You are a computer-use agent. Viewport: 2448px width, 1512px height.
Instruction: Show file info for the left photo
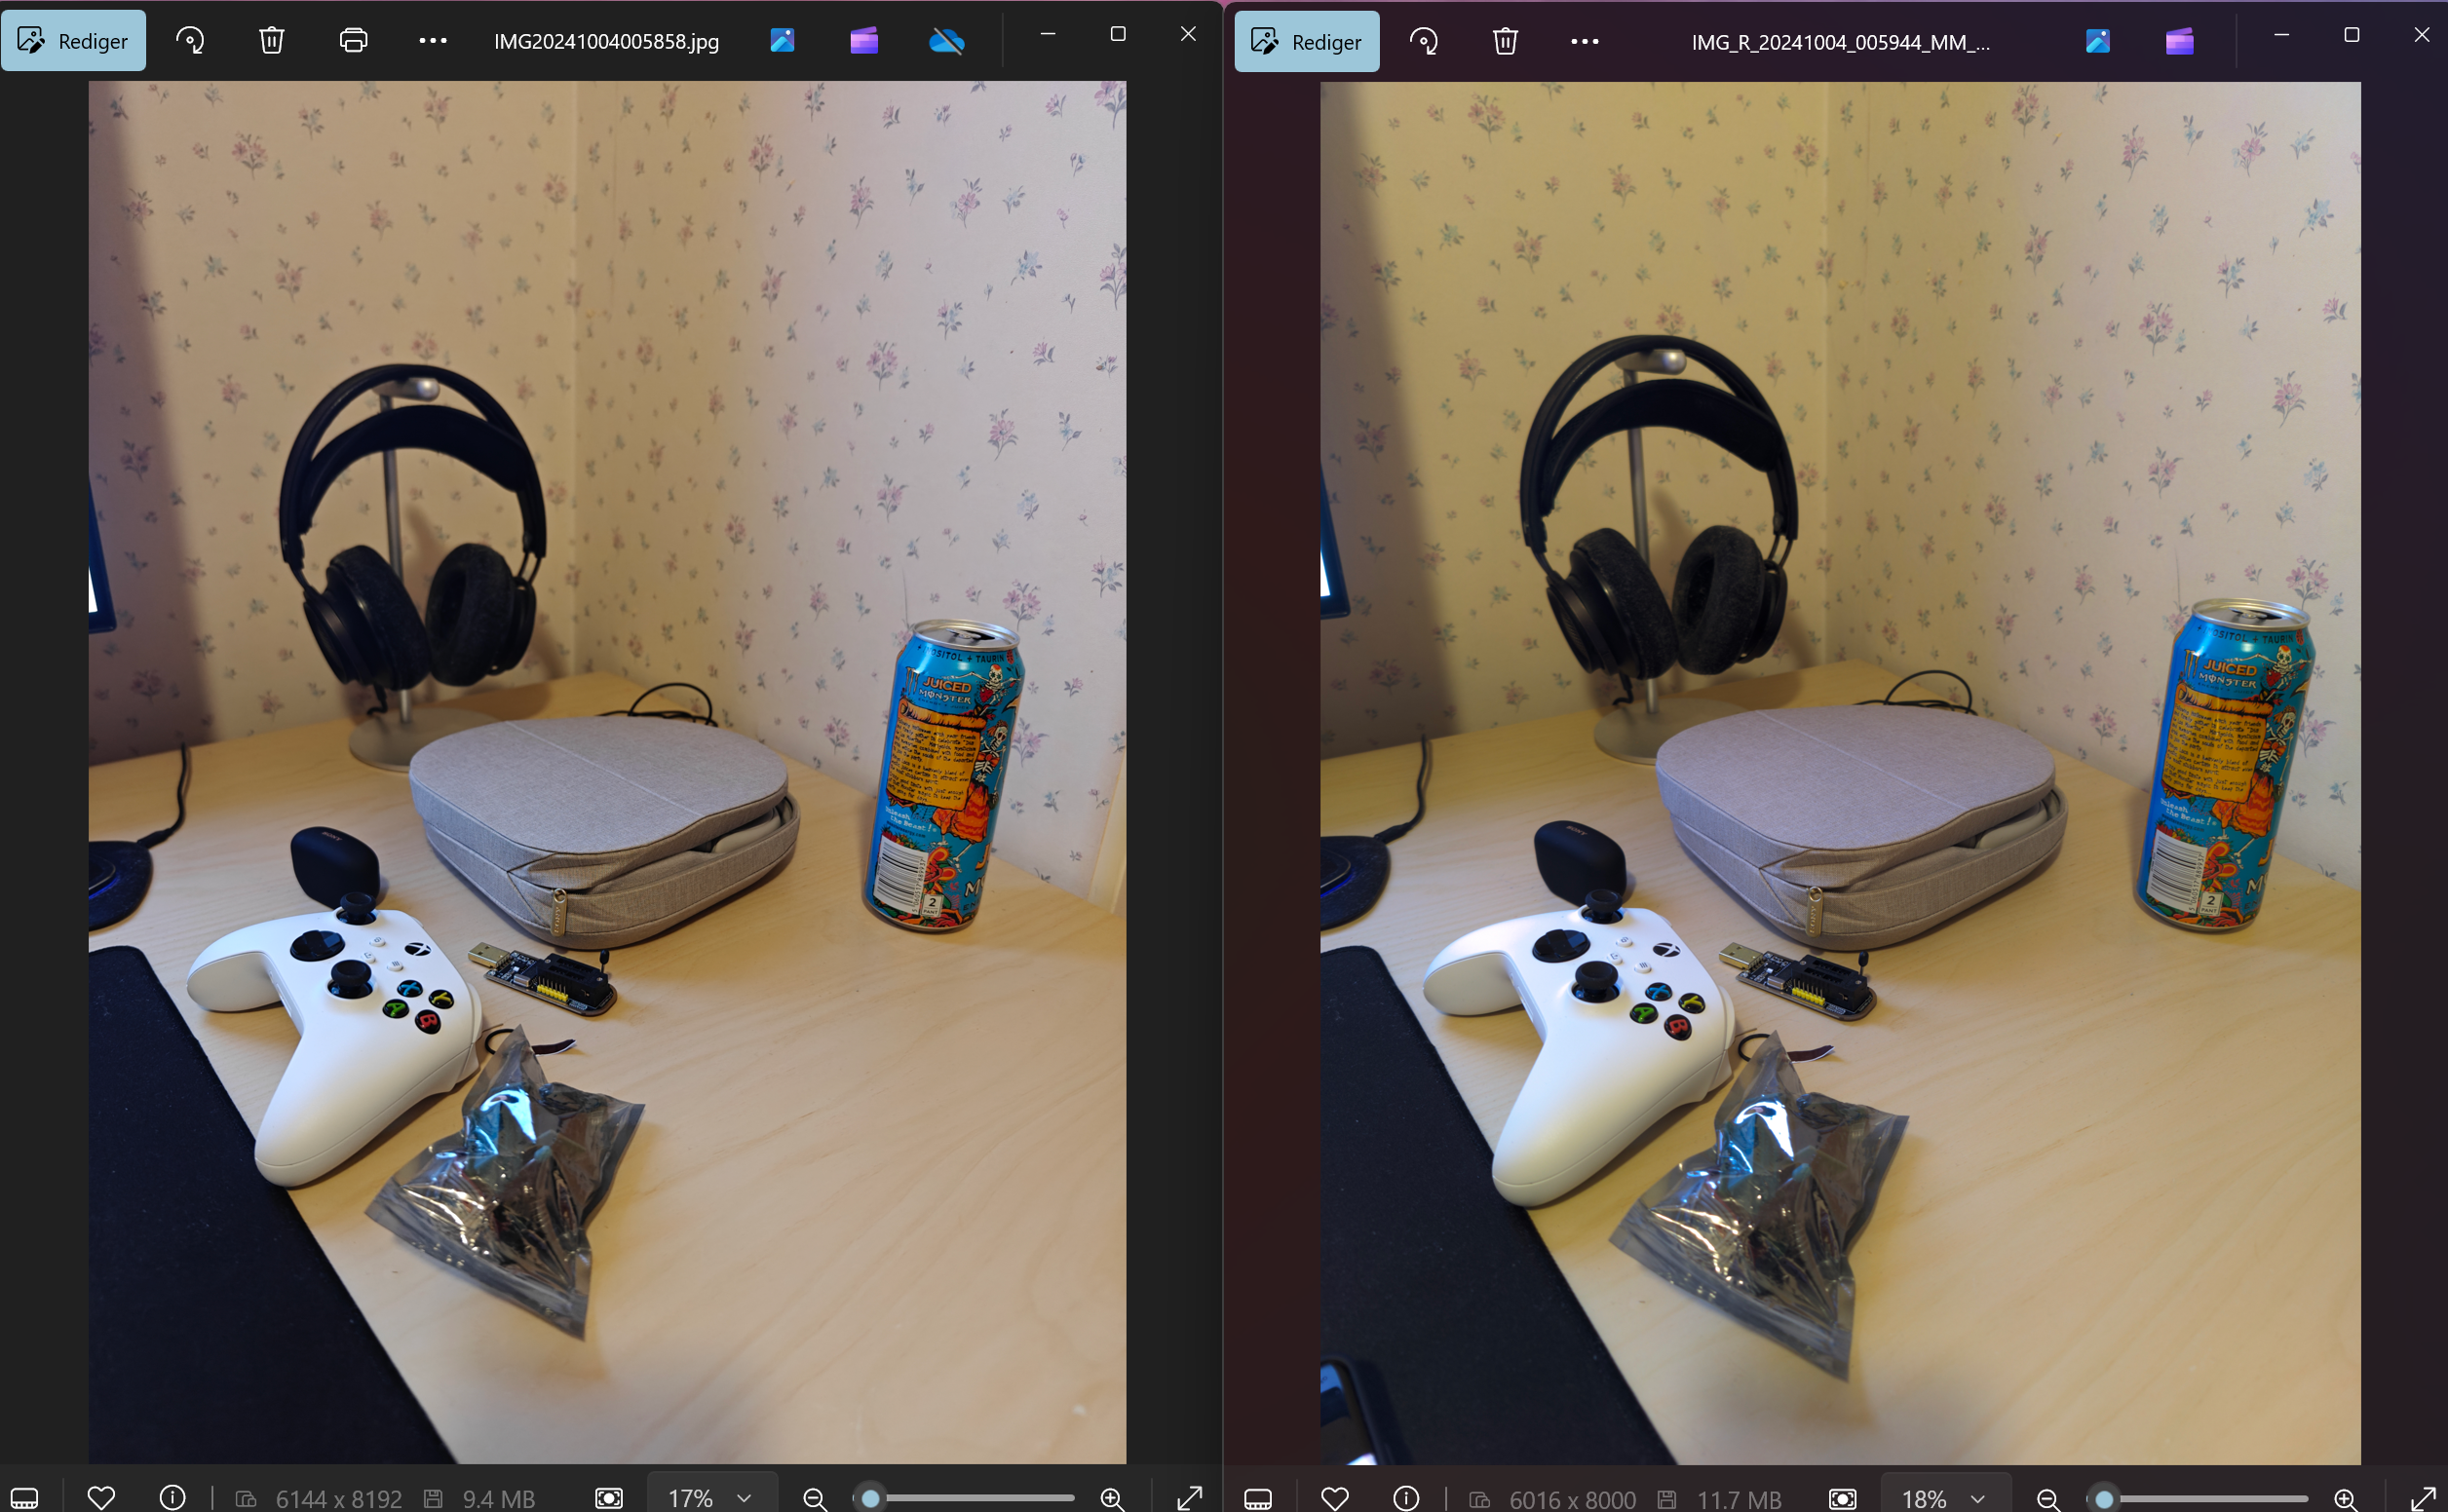point(173,1497)
